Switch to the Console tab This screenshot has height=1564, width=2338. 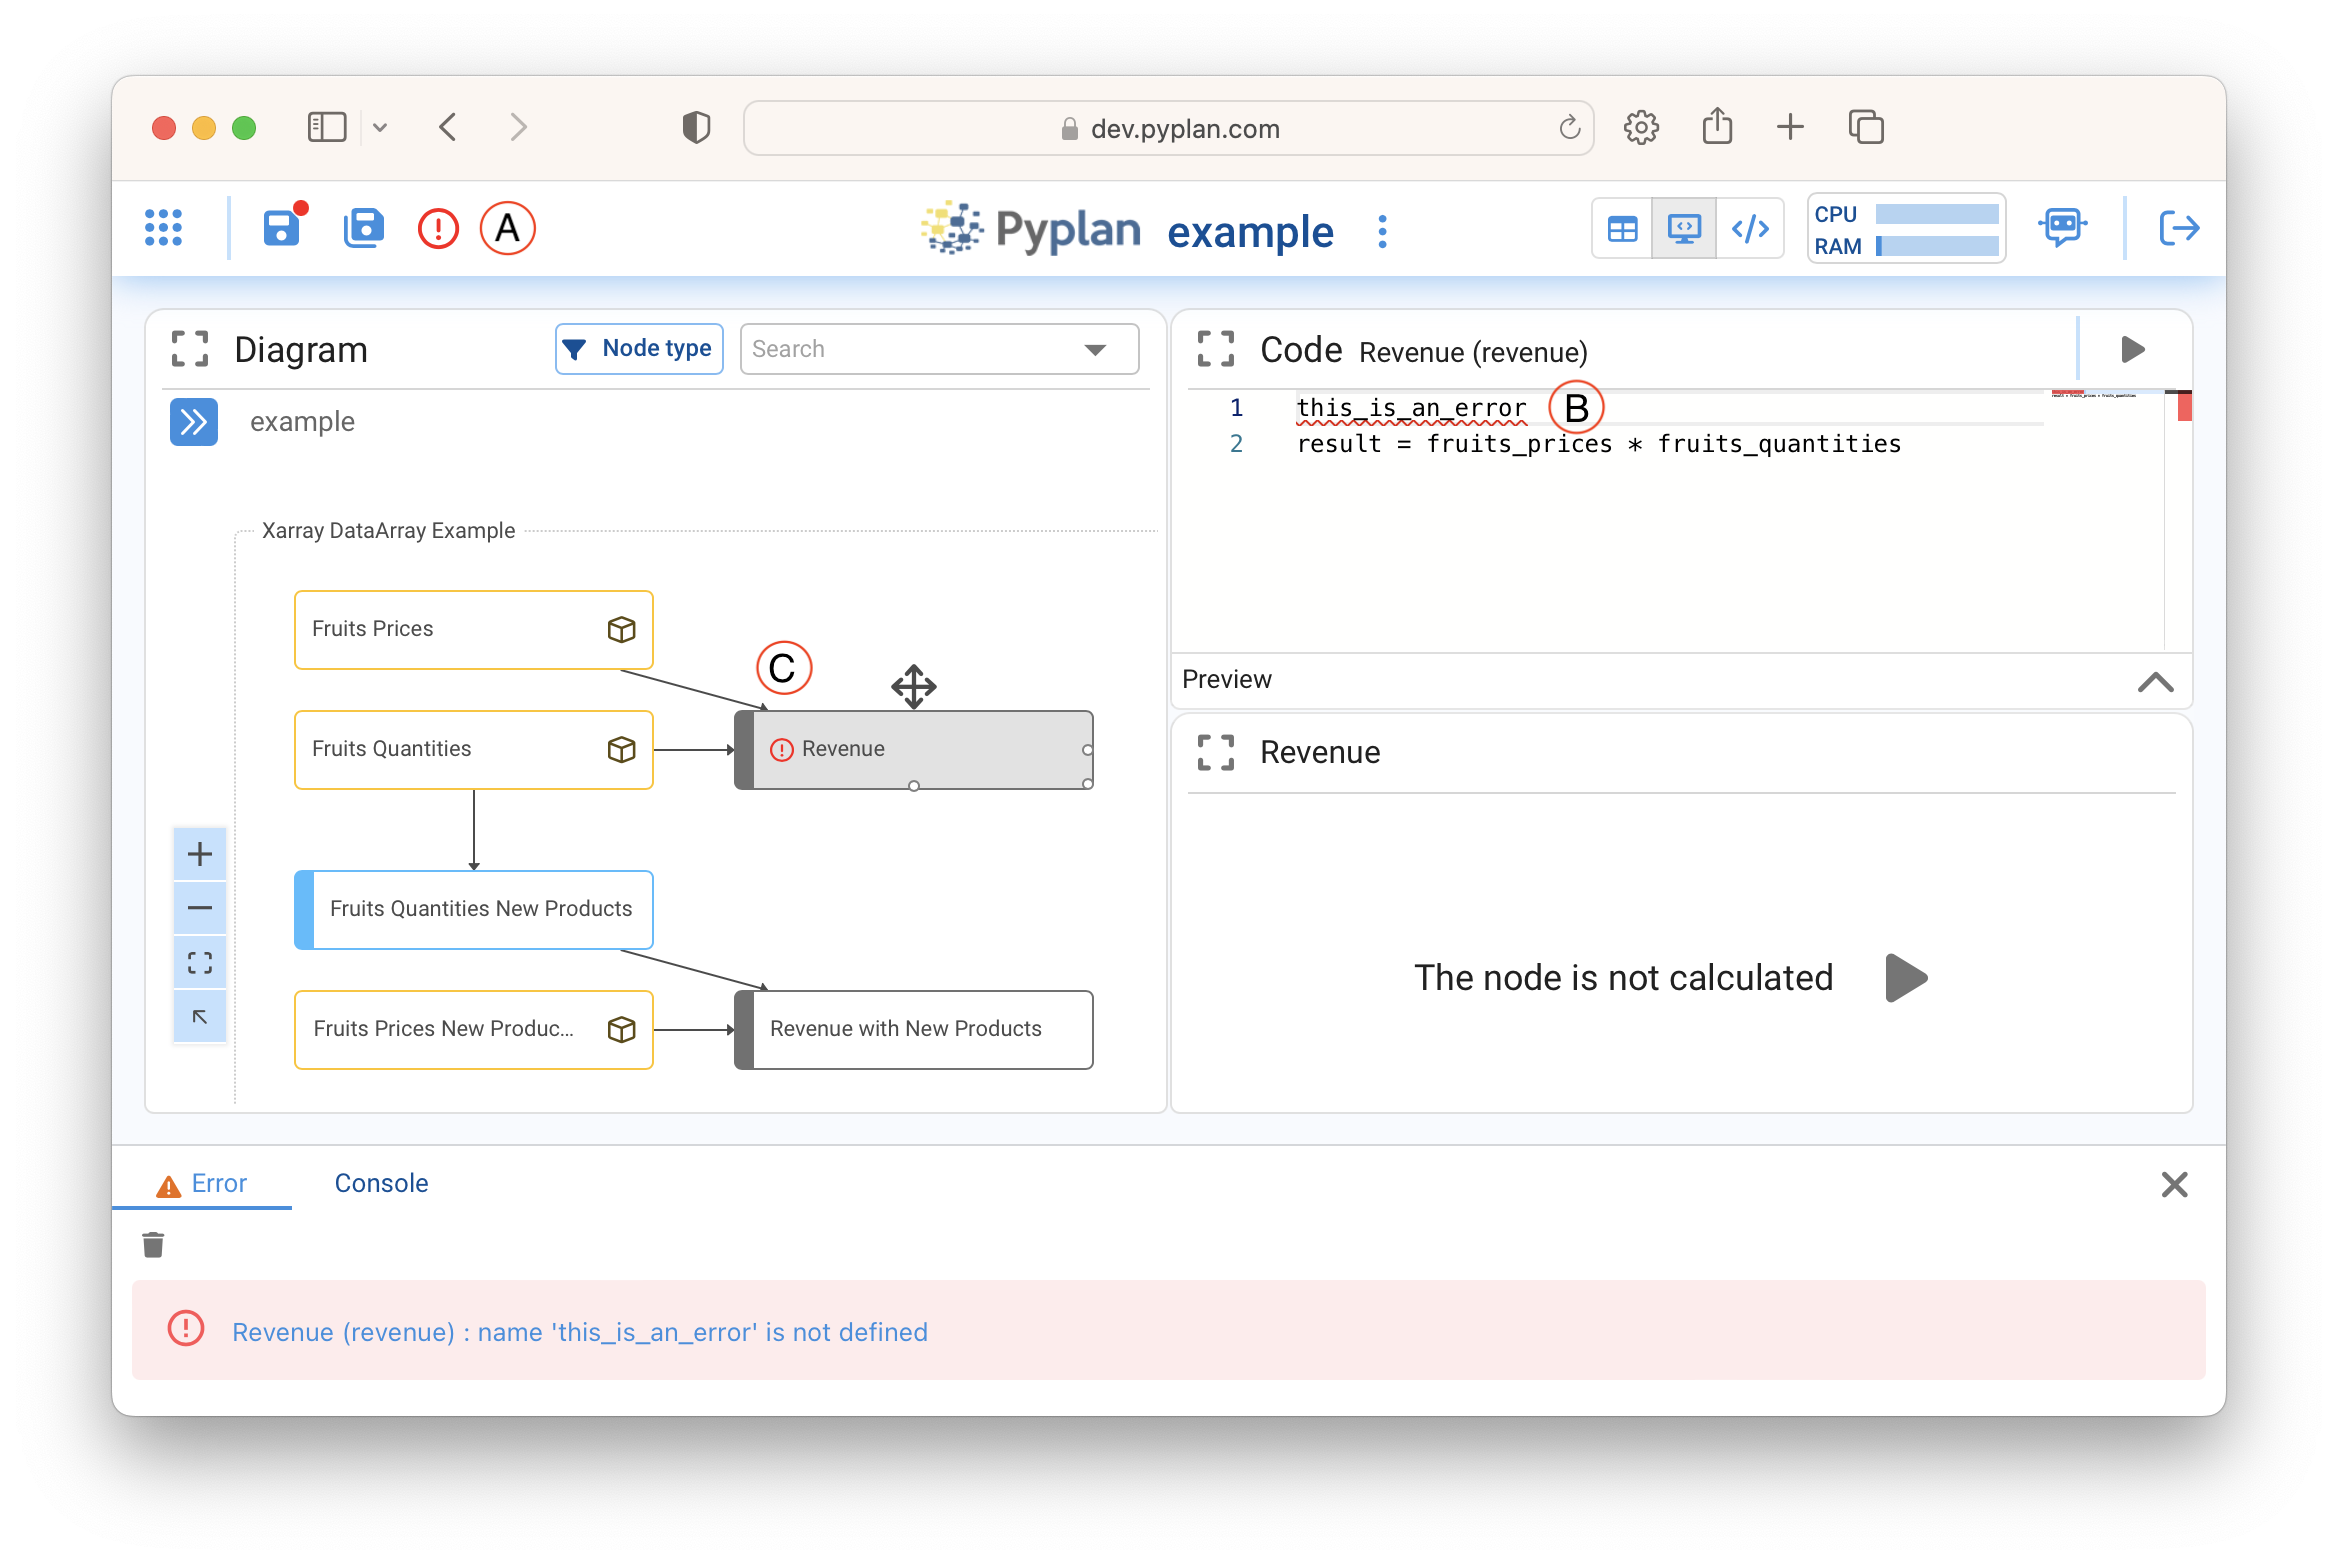click(381, 1183)
